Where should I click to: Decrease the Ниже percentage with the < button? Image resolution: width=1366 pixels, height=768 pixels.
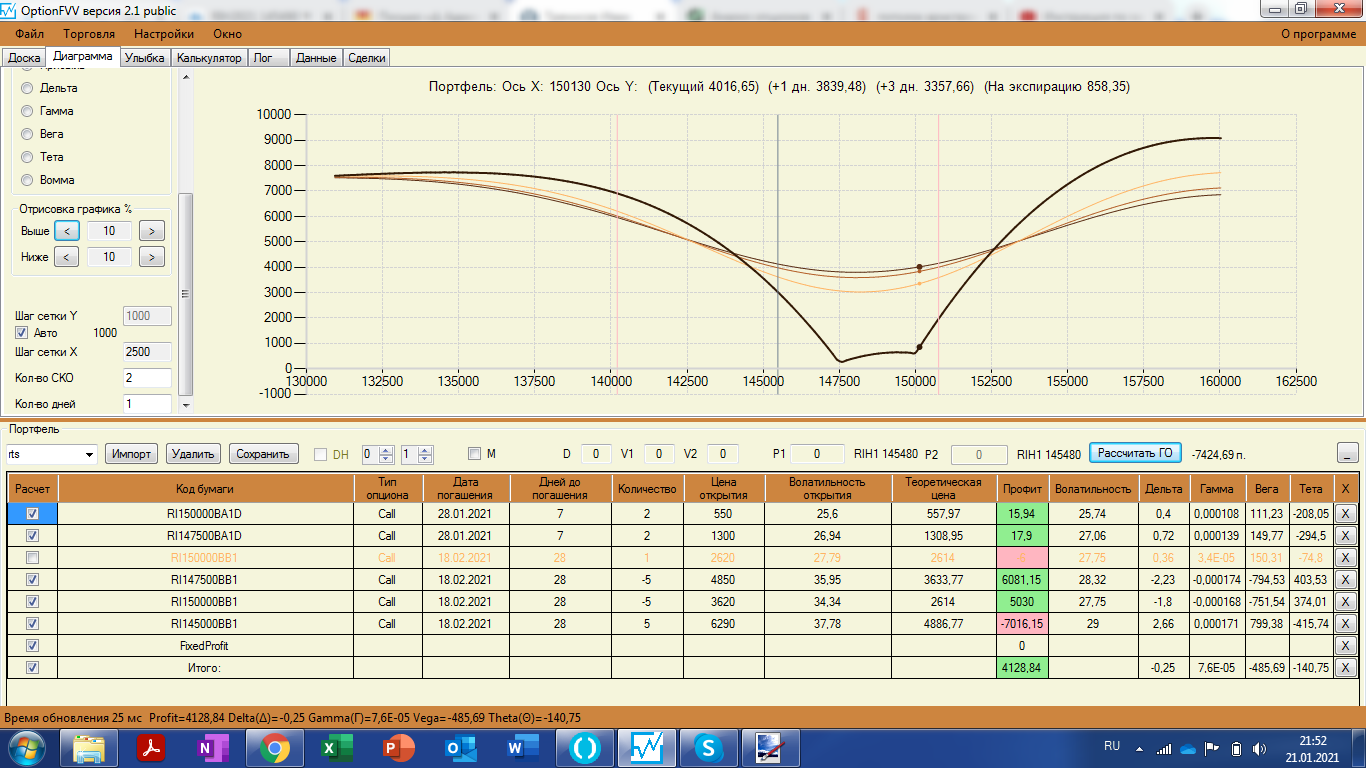point(66,257)
